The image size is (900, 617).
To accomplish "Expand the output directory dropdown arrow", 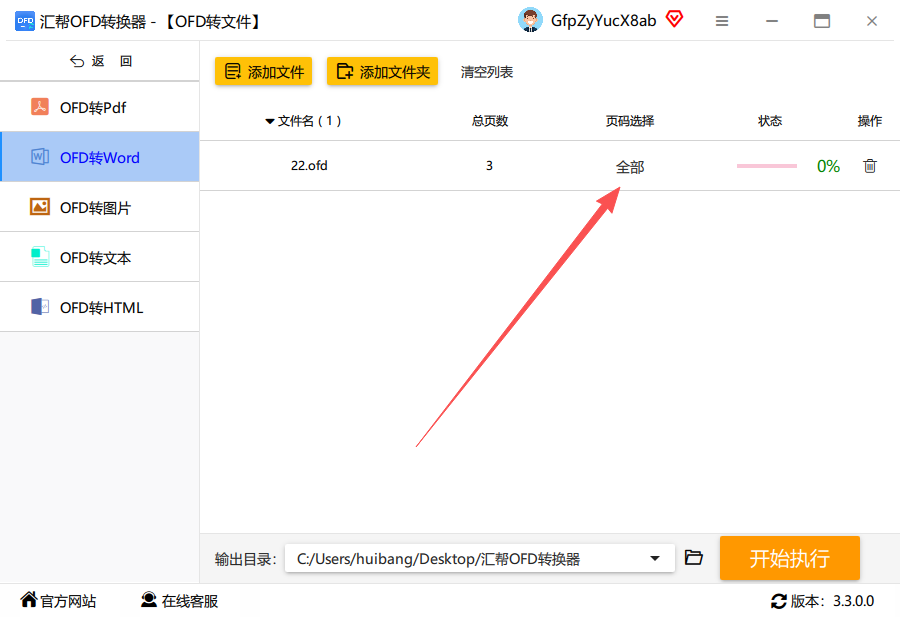I will coord(654,558).
